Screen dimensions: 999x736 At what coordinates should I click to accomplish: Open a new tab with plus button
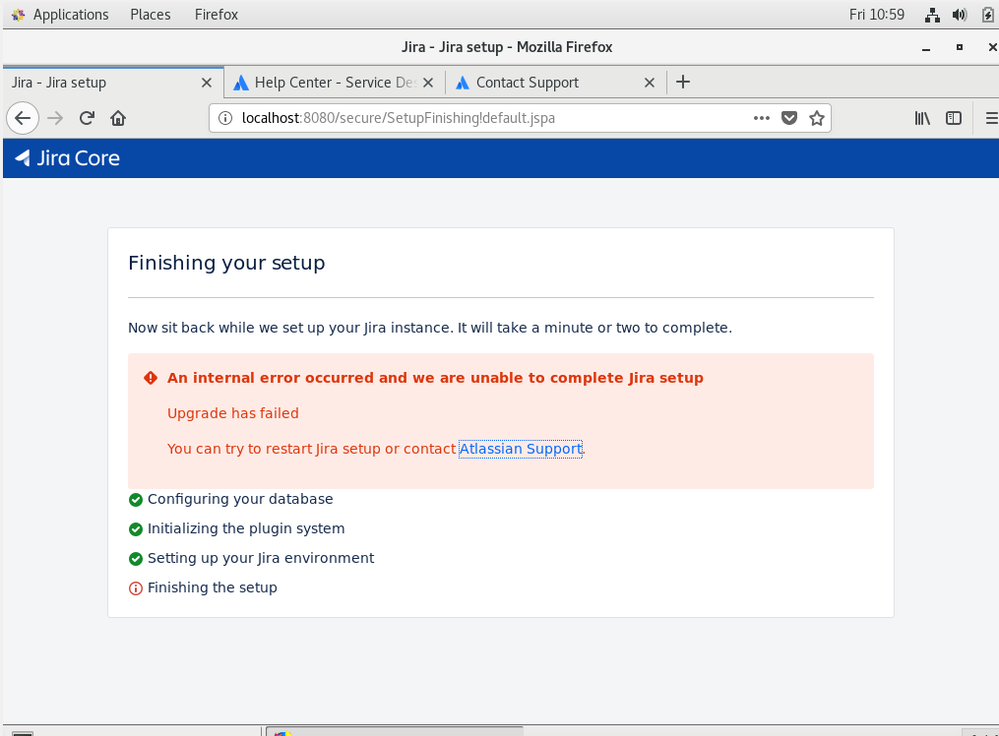[683, 82]
